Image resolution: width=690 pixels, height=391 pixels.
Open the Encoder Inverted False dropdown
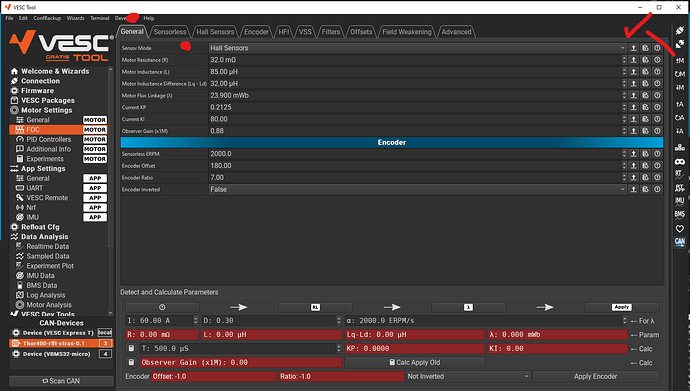pos(417,190)
